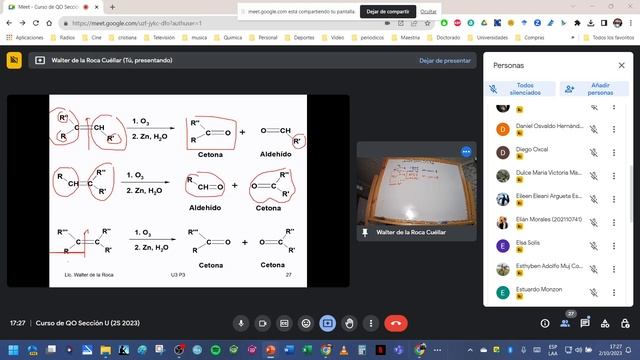Screen dimensions: 640x360
Task: Open options for Elián Morales
Action: coord(613,222)
